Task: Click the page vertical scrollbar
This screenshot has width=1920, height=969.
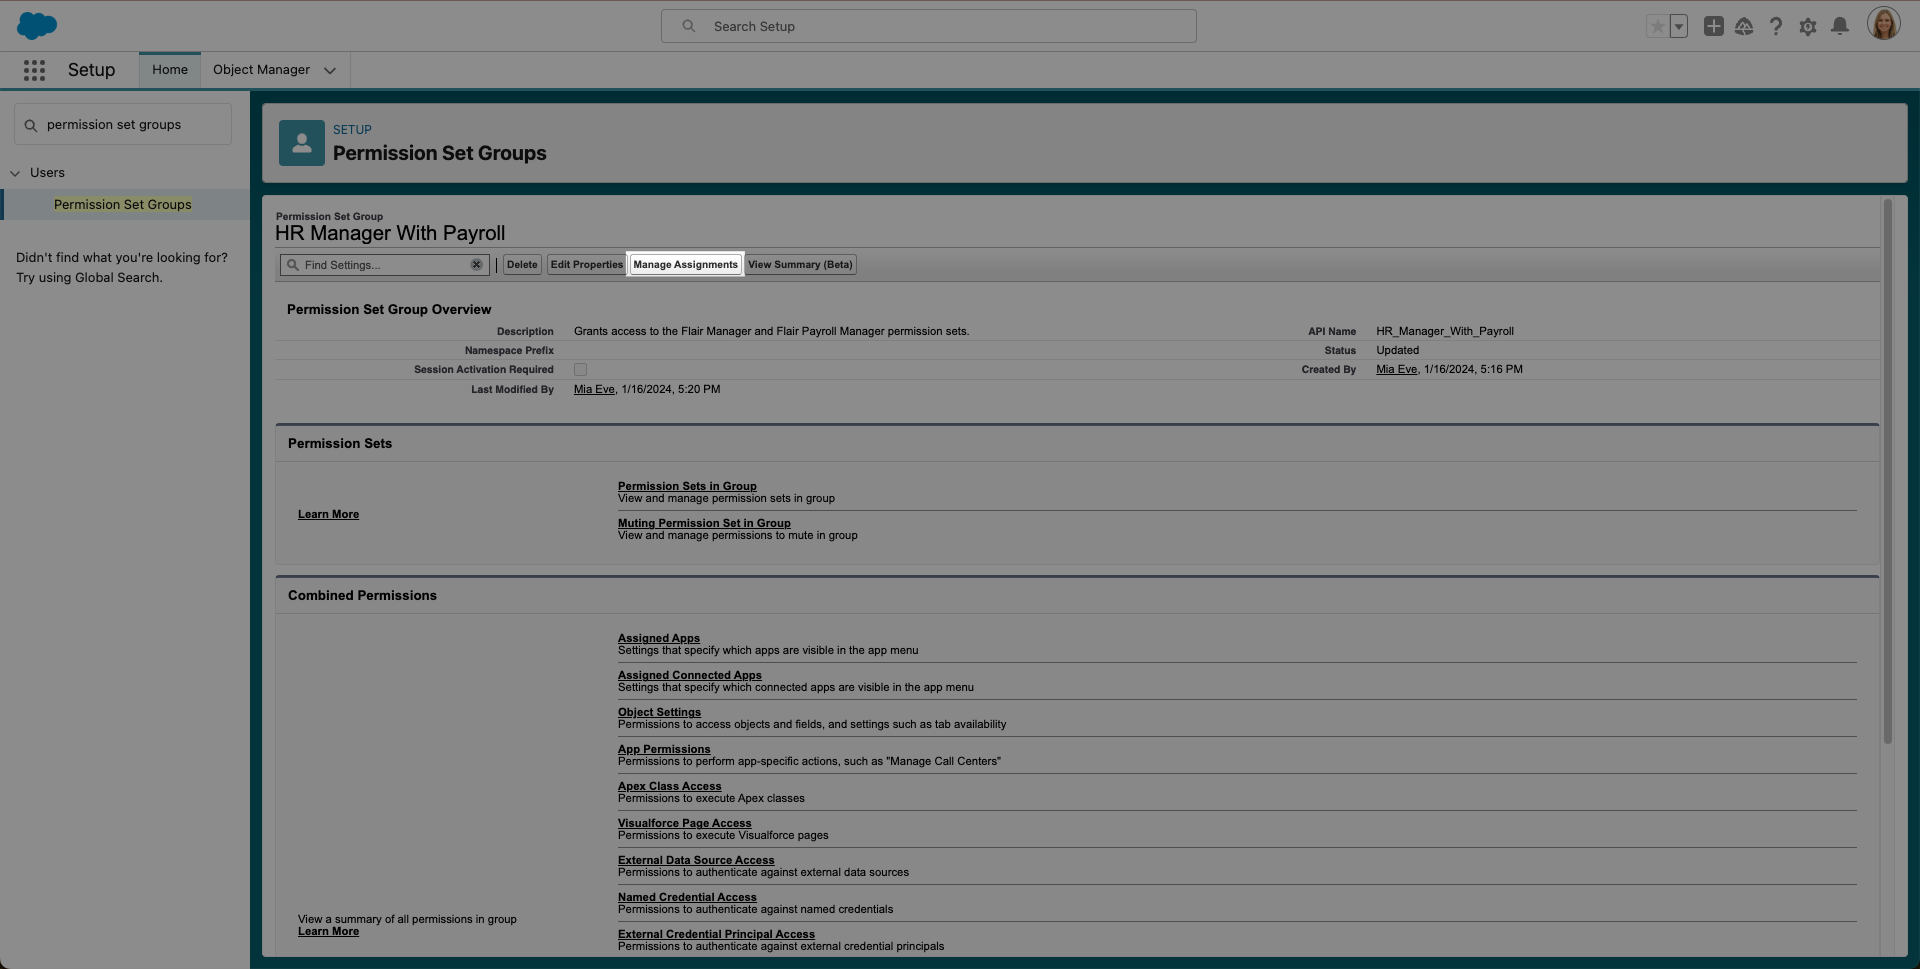Action: tap(1887, 470)
